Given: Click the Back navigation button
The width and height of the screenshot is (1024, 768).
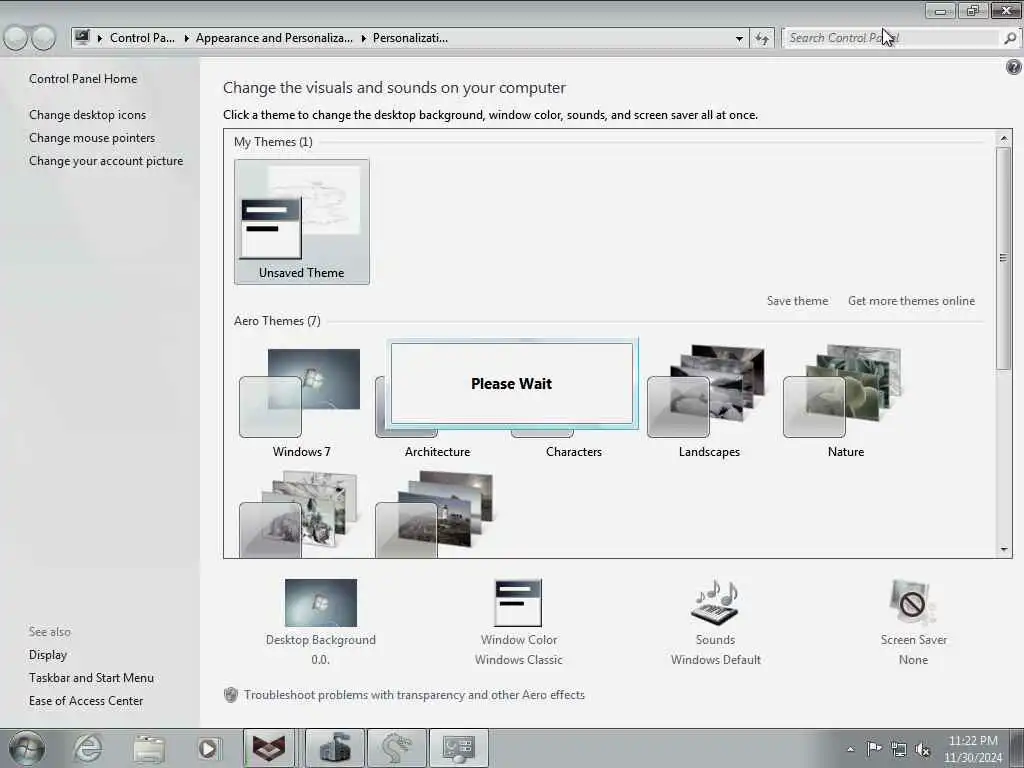Looking at the screenshot, I should pyautogui.click(x=16, y=38).
